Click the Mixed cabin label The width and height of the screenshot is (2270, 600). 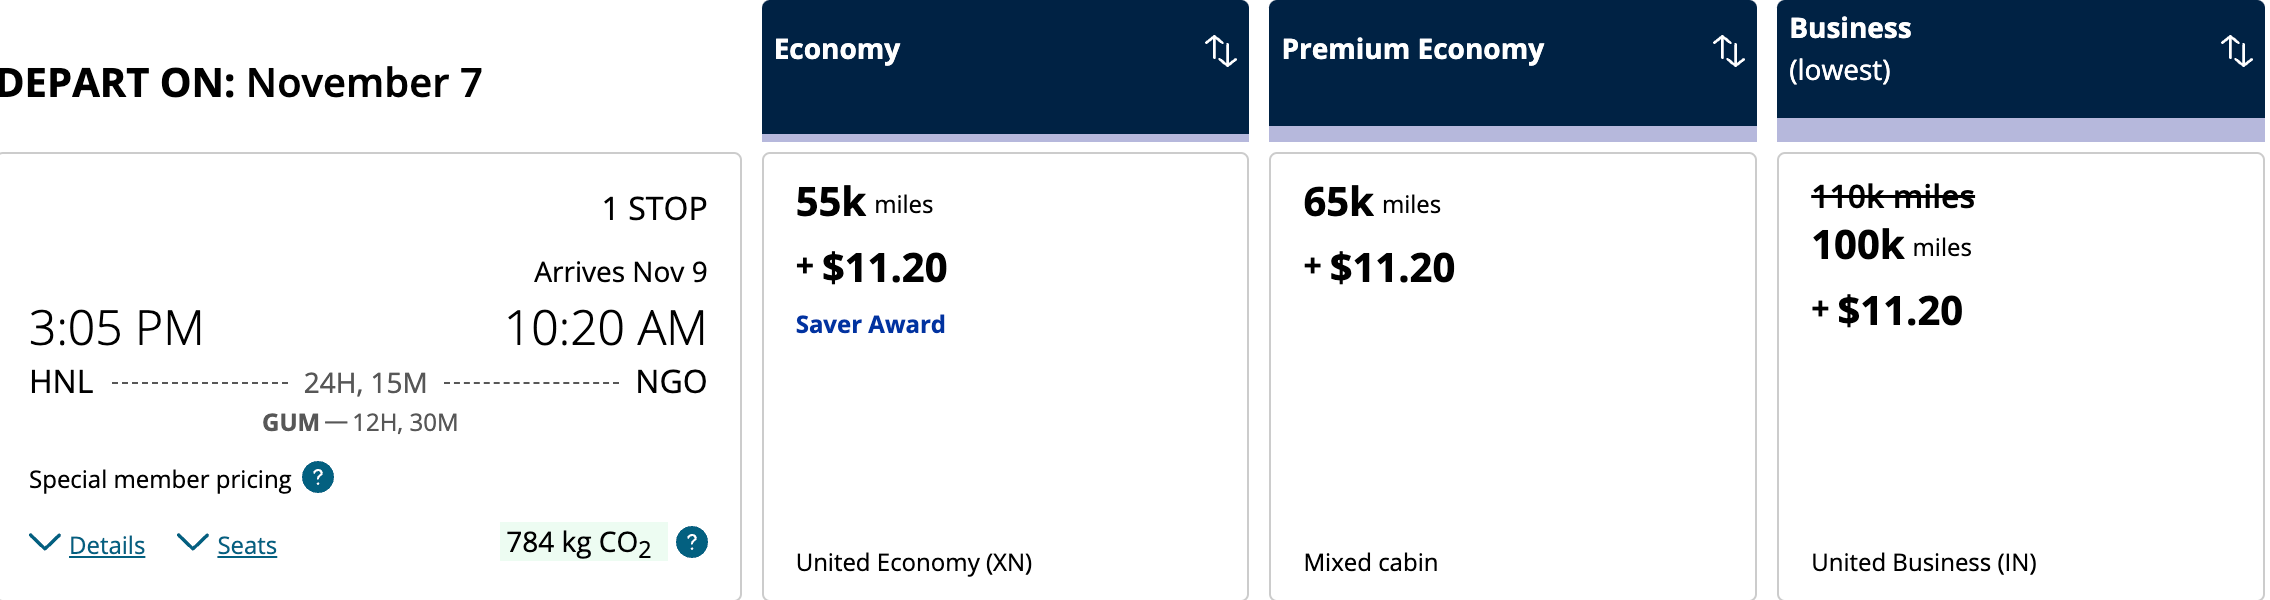(1370, 563)
